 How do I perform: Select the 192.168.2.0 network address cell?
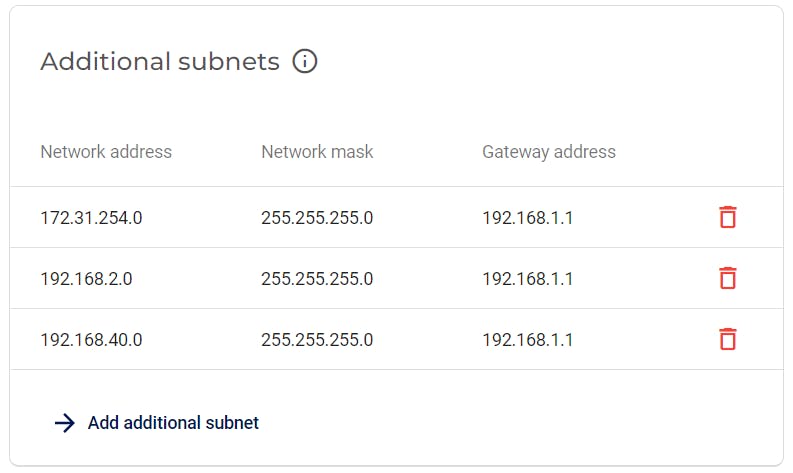(86, 279)
